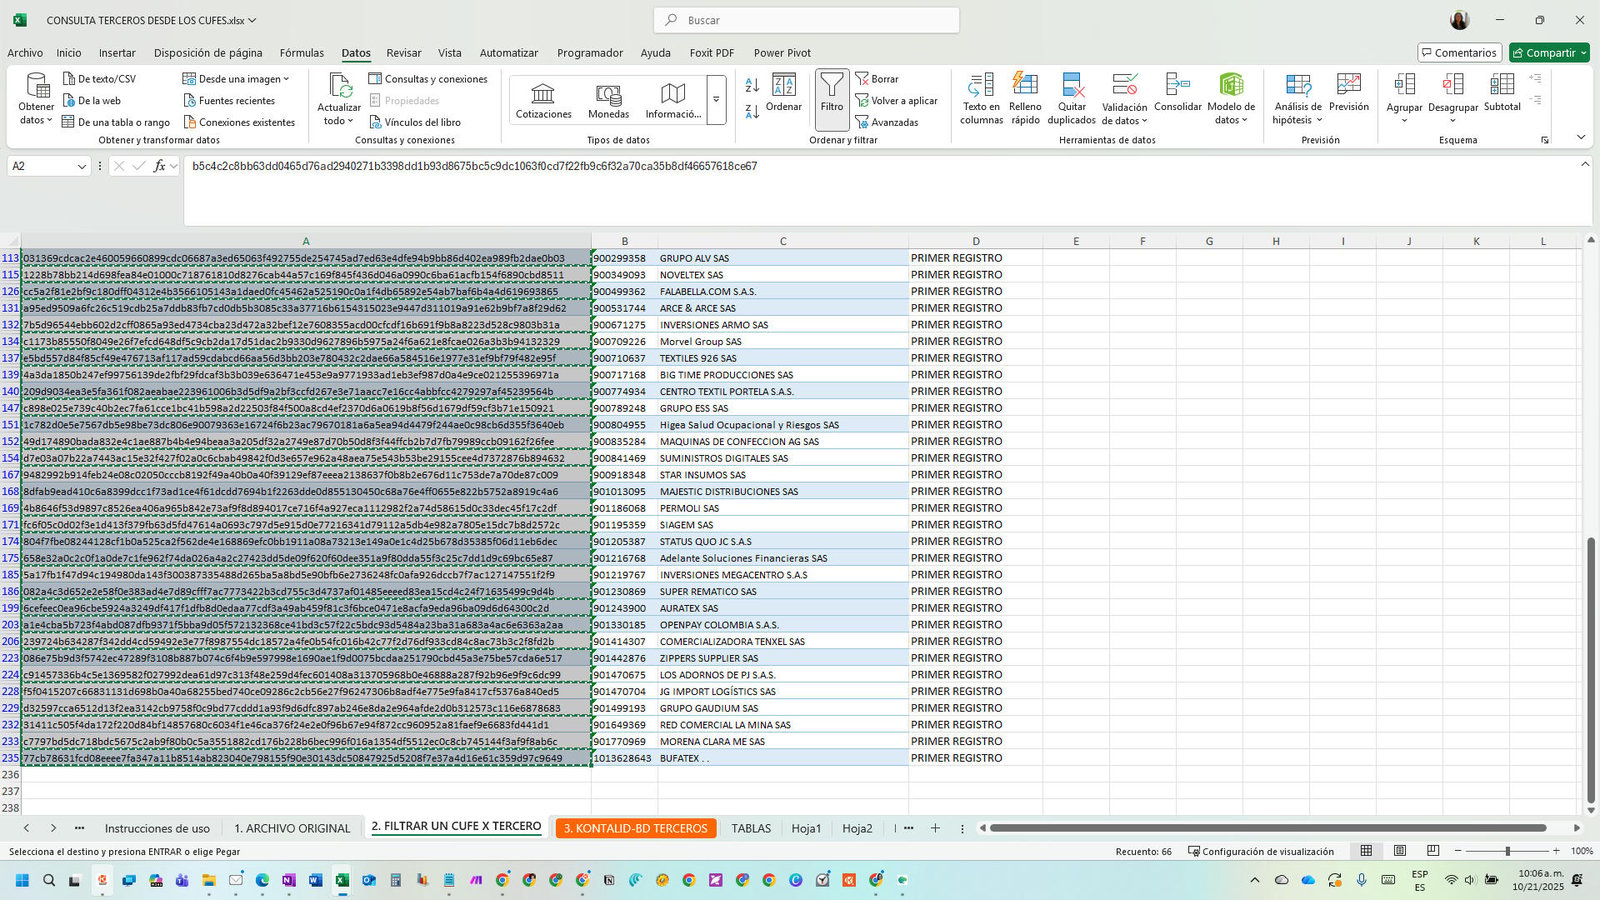Screen dimensions: 1600x900
Task: Enable Page Break Preview view
Action: pos(1433,851)
